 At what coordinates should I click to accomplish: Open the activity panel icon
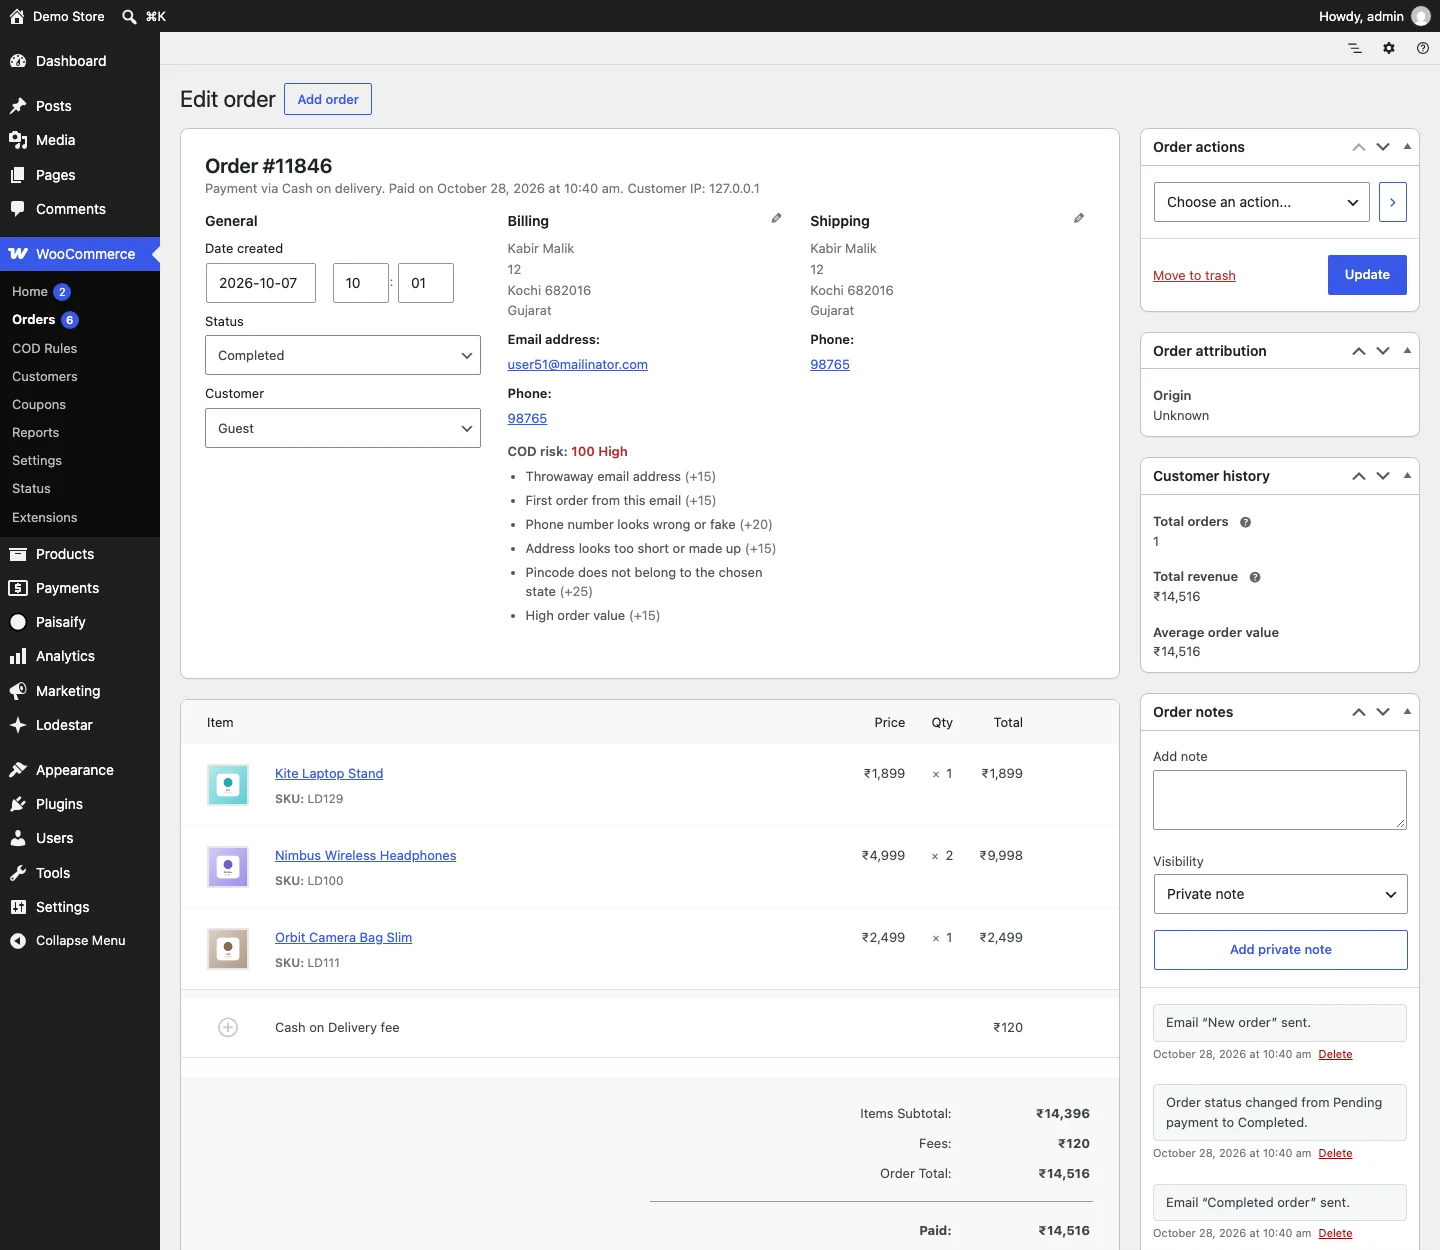(x=1355, y=48)
